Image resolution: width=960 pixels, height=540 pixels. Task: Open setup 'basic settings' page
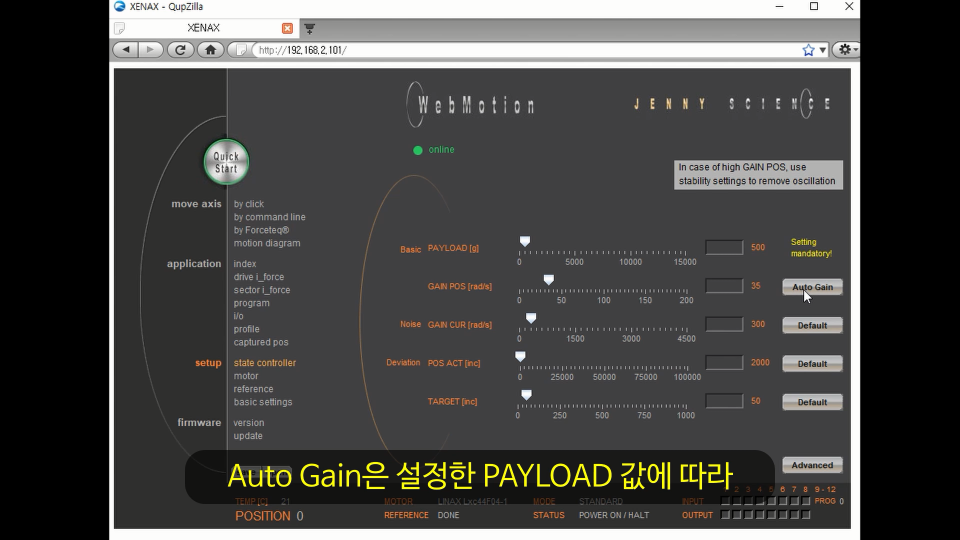coord(263,402)
